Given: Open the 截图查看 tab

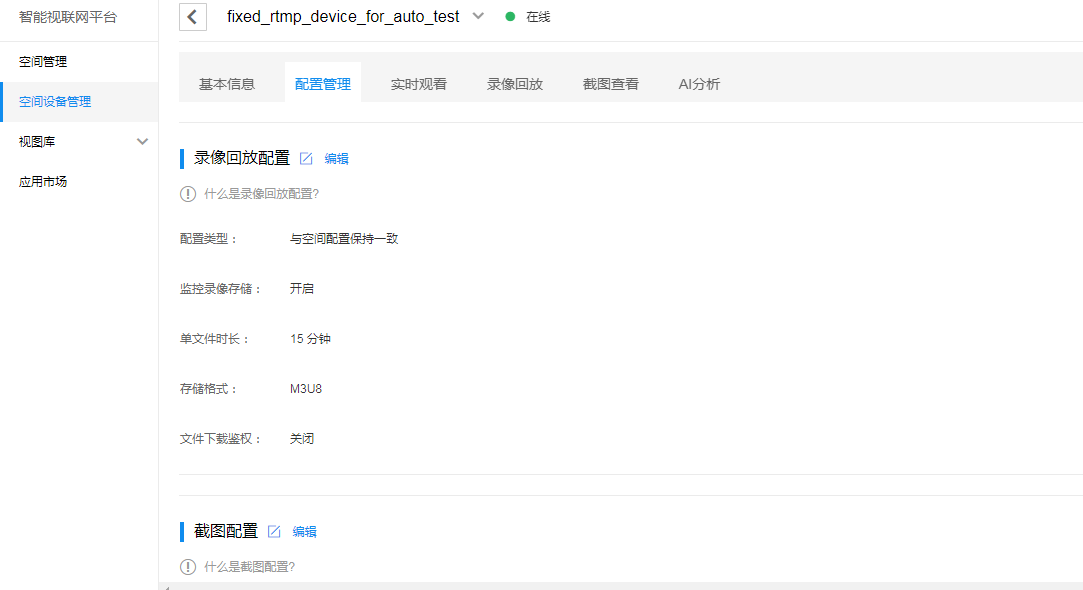Looking at the screenshot, I should pyautogui.click(x=611, y=84).
